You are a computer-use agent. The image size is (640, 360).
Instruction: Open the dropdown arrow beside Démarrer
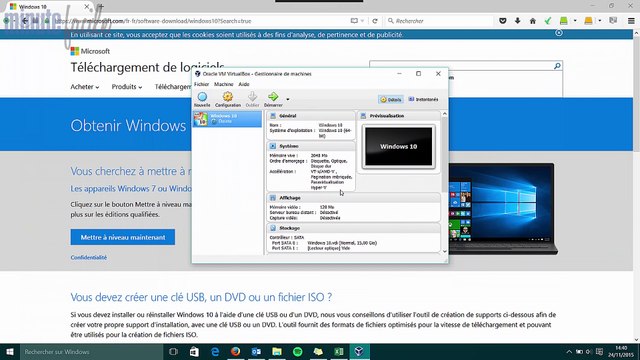(288, 99)
